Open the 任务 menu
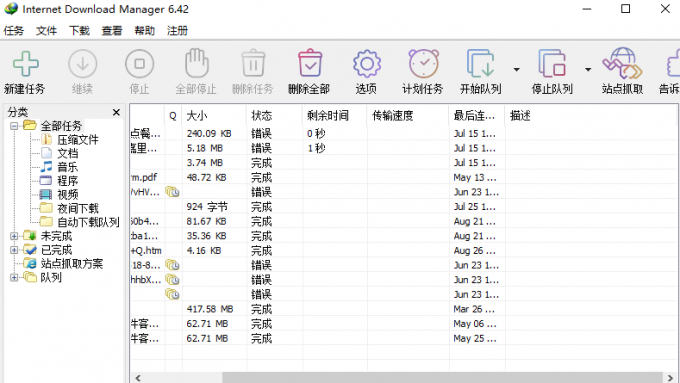 click(14, 31)
